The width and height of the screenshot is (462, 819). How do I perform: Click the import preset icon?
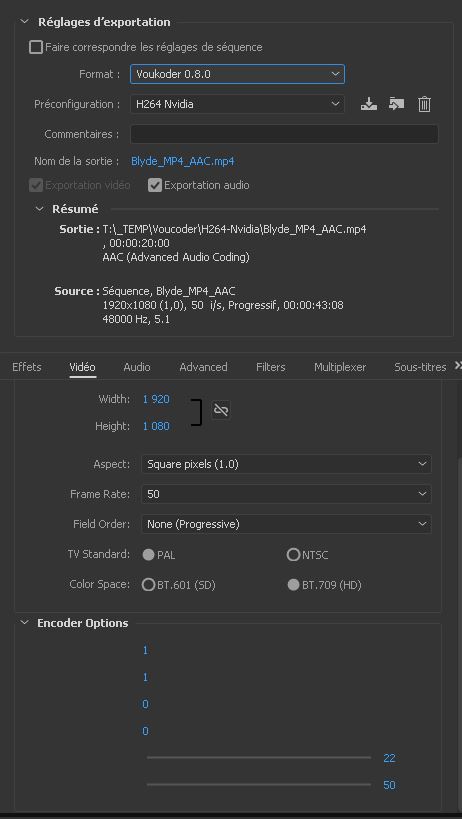(x=397, y=104)
